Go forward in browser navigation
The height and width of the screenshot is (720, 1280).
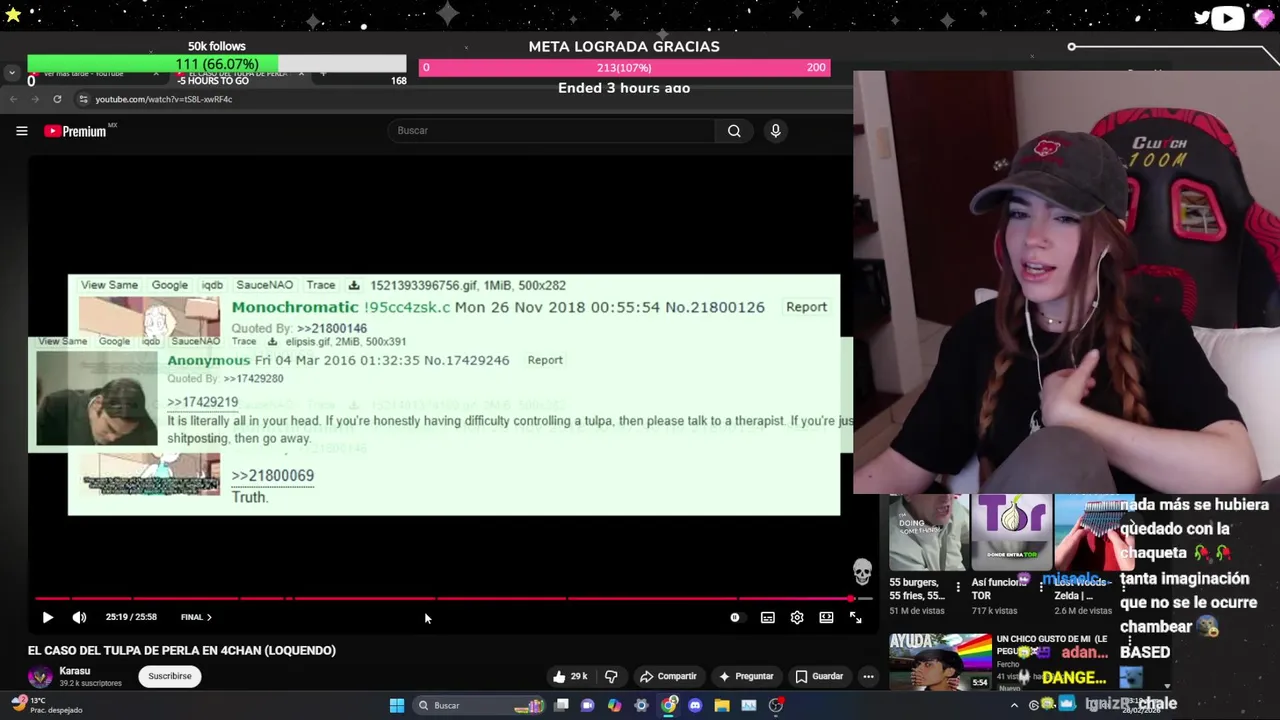(x=35, y=99)
